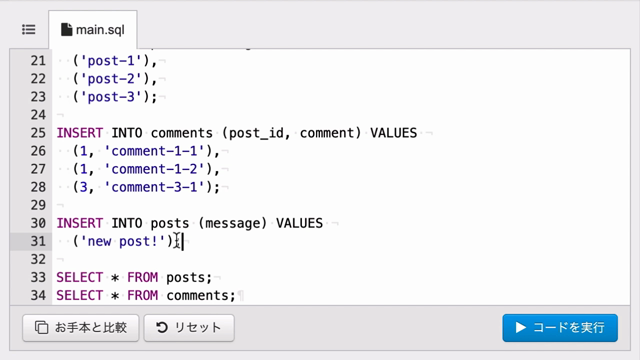Click the リセット button
Screen dimensions: 640x360
point(189,328)
